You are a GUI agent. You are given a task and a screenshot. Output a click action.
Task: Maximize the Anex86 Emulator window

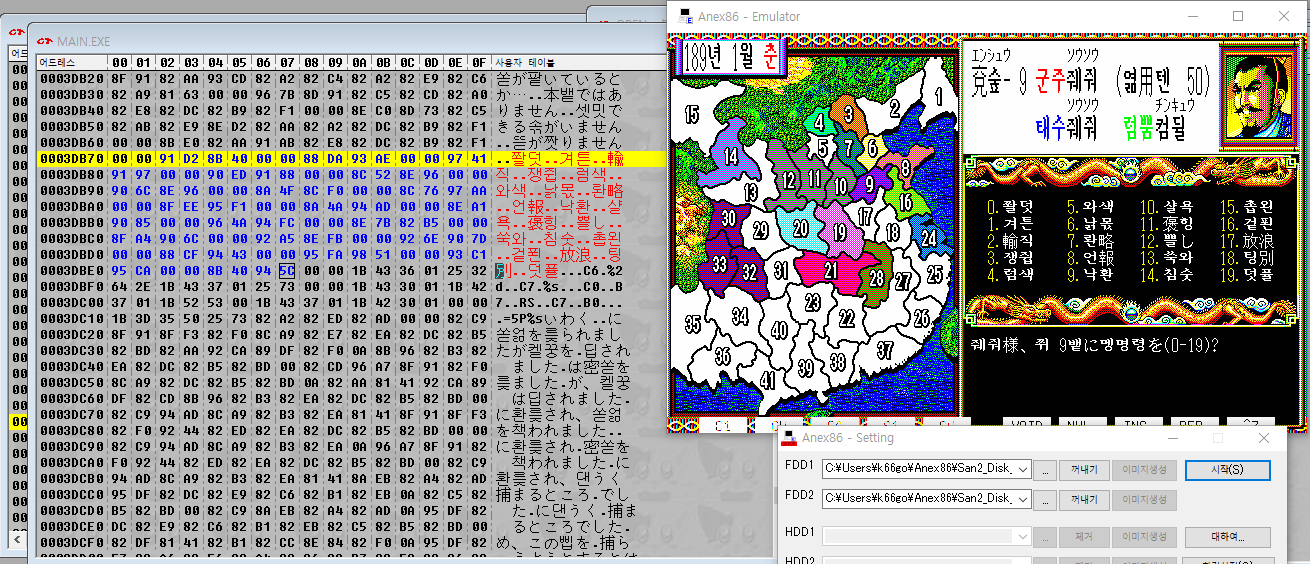click(x=1238, y=16)
